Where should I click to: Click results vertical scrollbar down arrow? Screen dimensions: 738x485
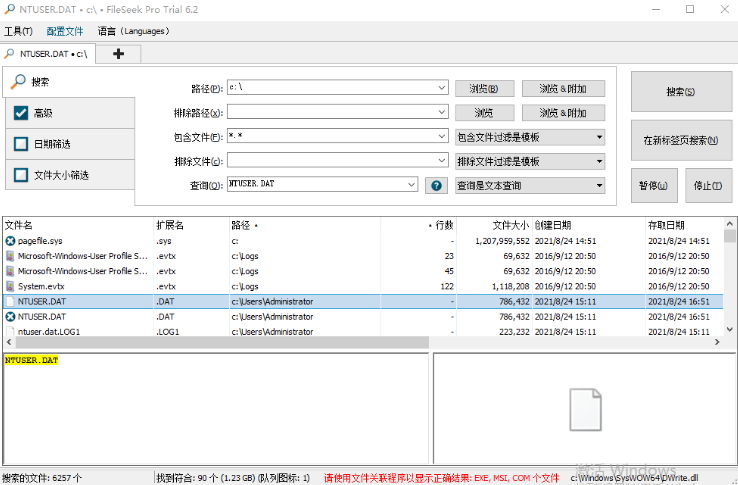point(730,330)
